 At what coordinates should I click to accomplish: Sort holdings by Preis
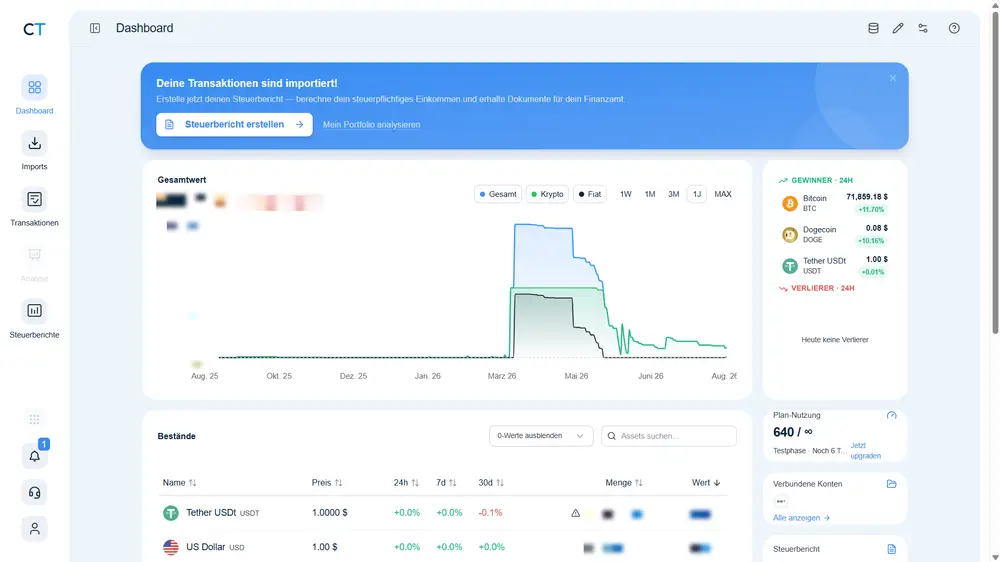click(327, 483)
